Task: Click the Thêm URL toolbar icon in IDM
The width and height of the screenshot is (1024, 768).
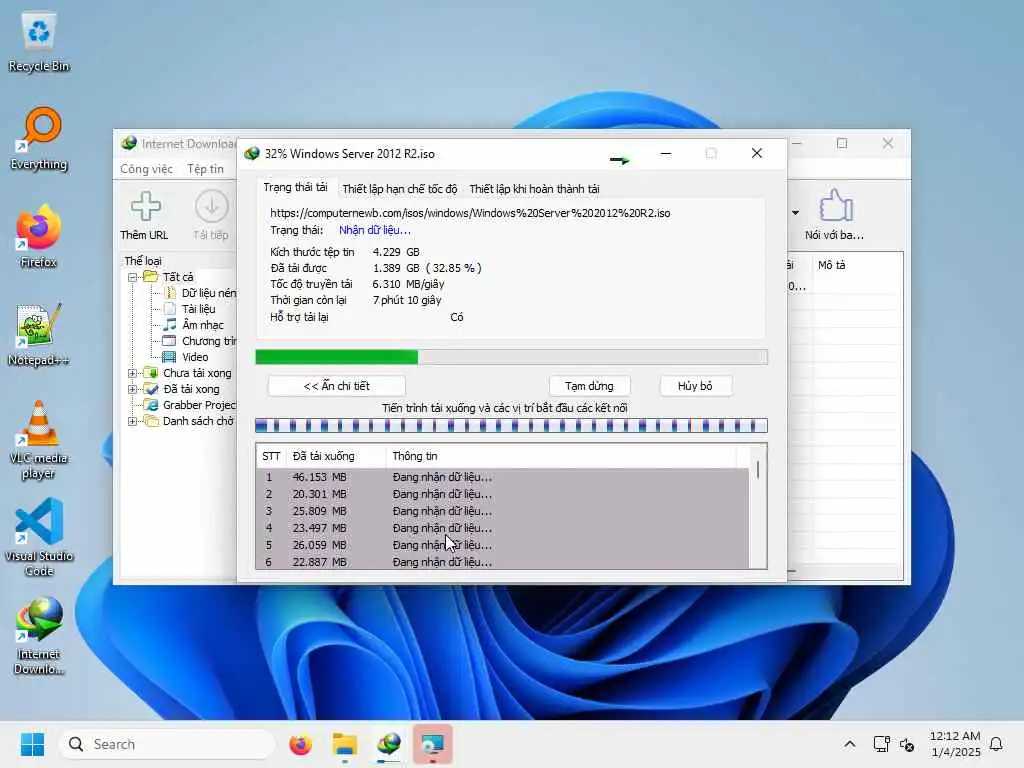Action: tap(144, 216)
